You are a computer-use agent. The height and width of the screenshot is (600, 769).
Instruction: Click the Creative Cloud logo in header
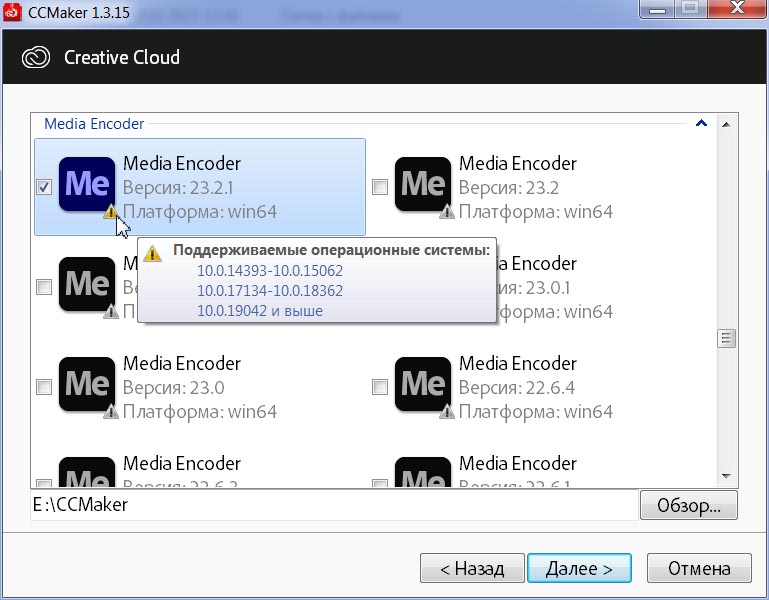click(x=36, y=57)
